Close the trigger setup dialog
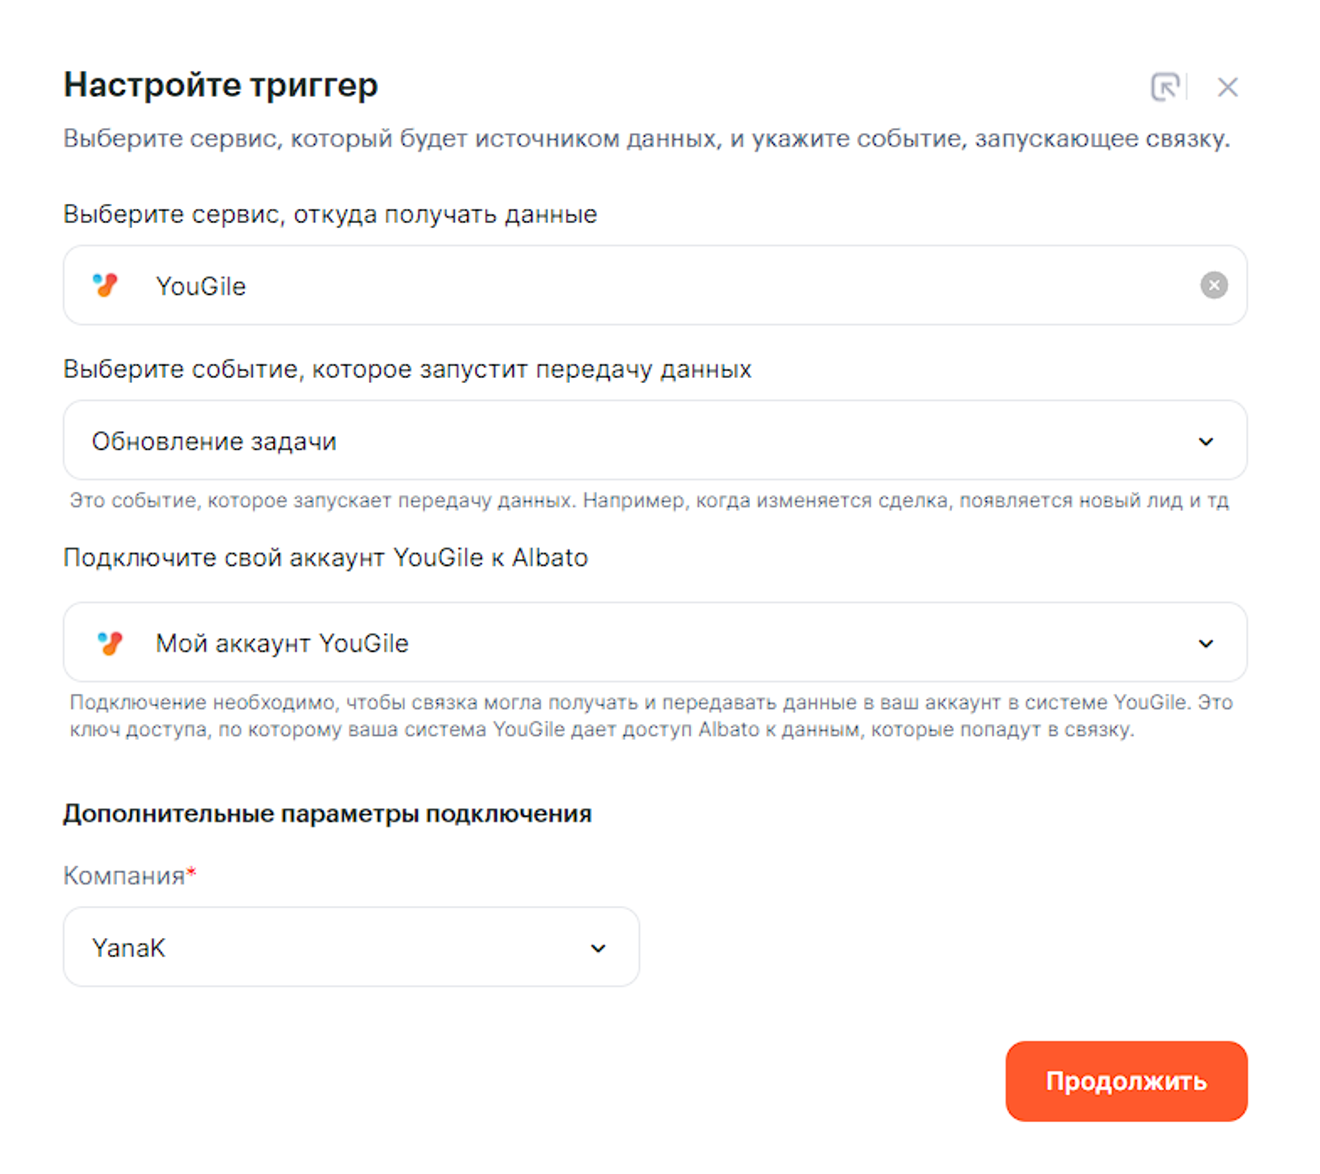 (x=1228, y=87)
